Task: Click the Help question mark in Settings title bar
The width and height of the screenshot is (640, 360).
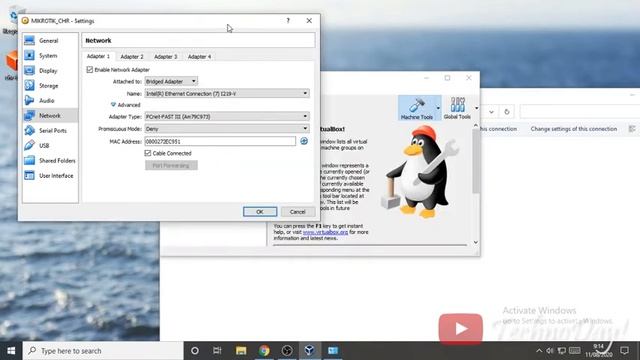Action: click(x=288, y=21)
